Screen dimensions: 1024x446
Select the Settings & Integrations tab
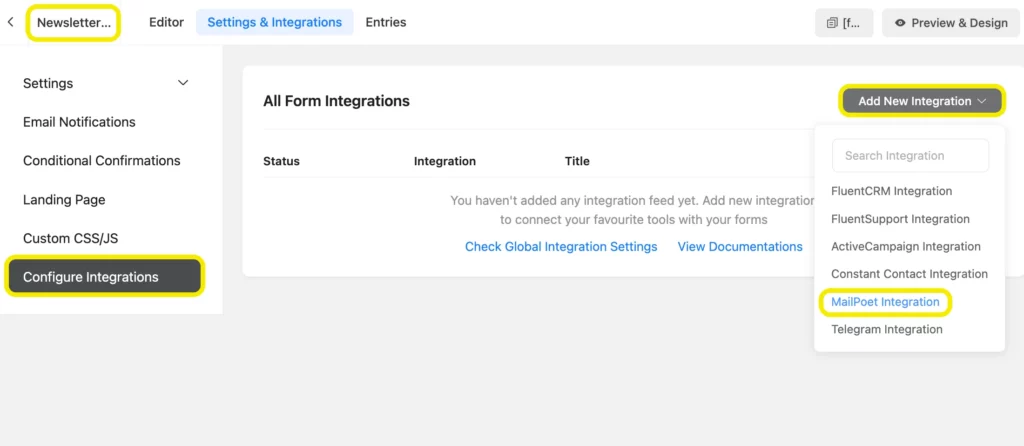point(274,22)
